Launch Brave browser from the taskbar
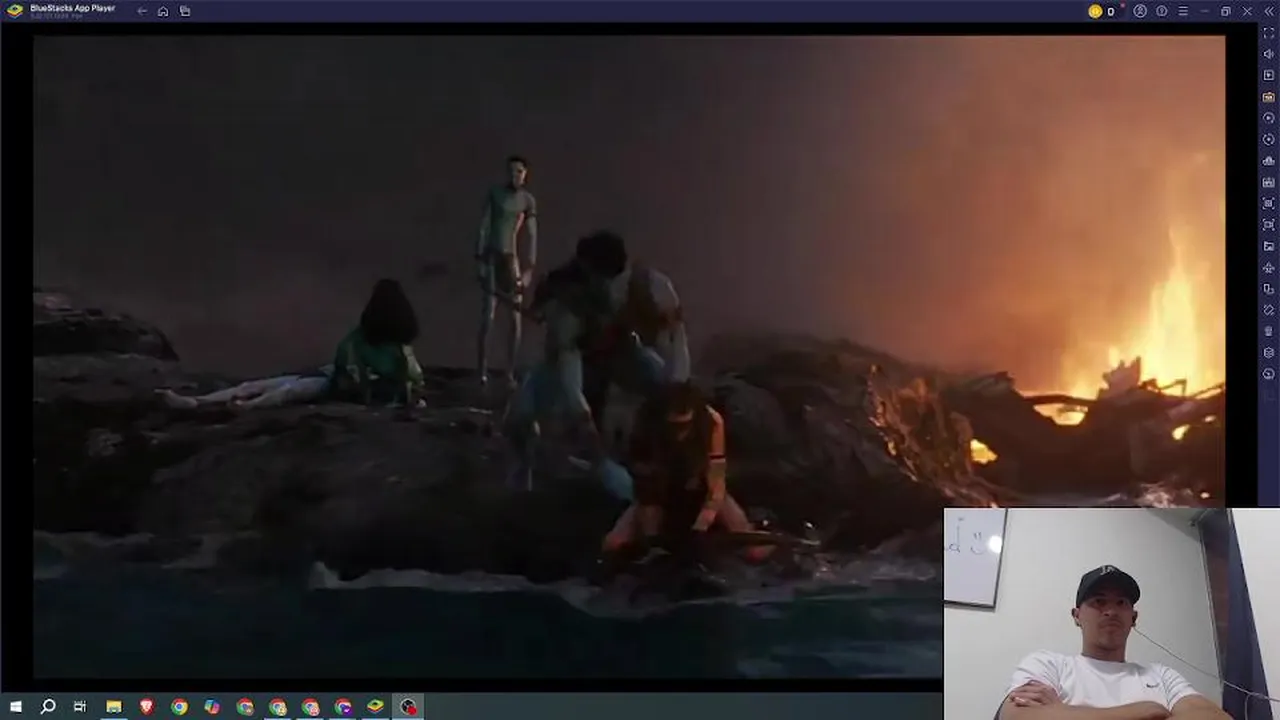Viewport: 1280px width, 720px height. click(x=147, y=707)
